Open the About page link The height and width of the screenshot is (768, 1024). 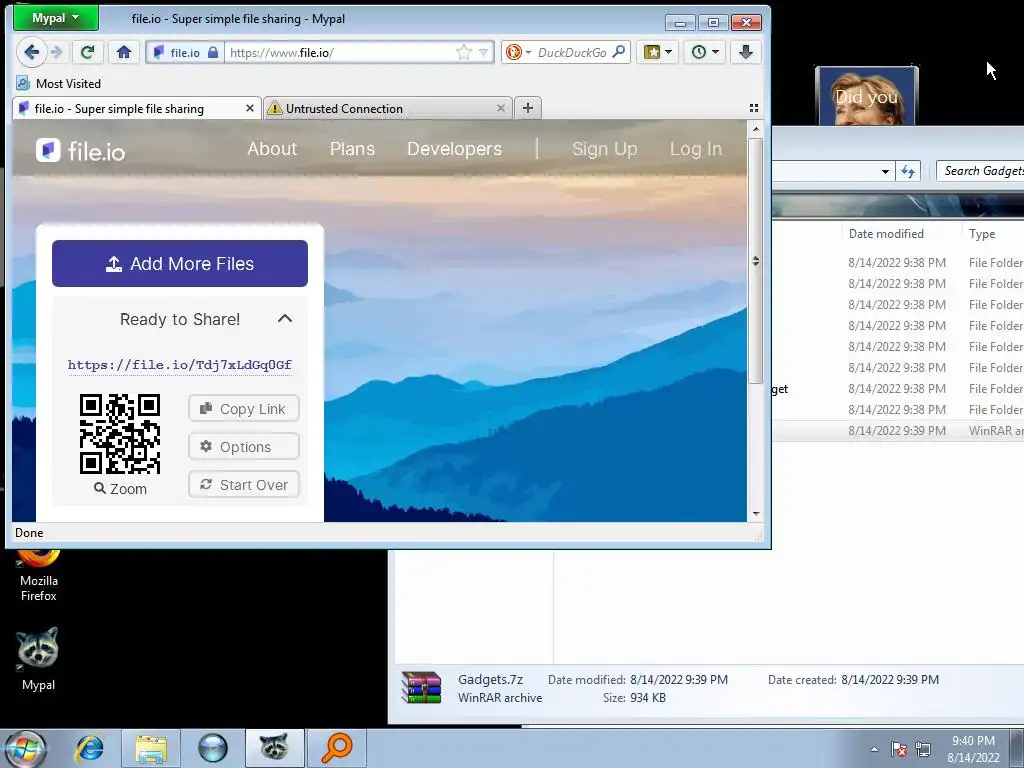coord(272,149)
